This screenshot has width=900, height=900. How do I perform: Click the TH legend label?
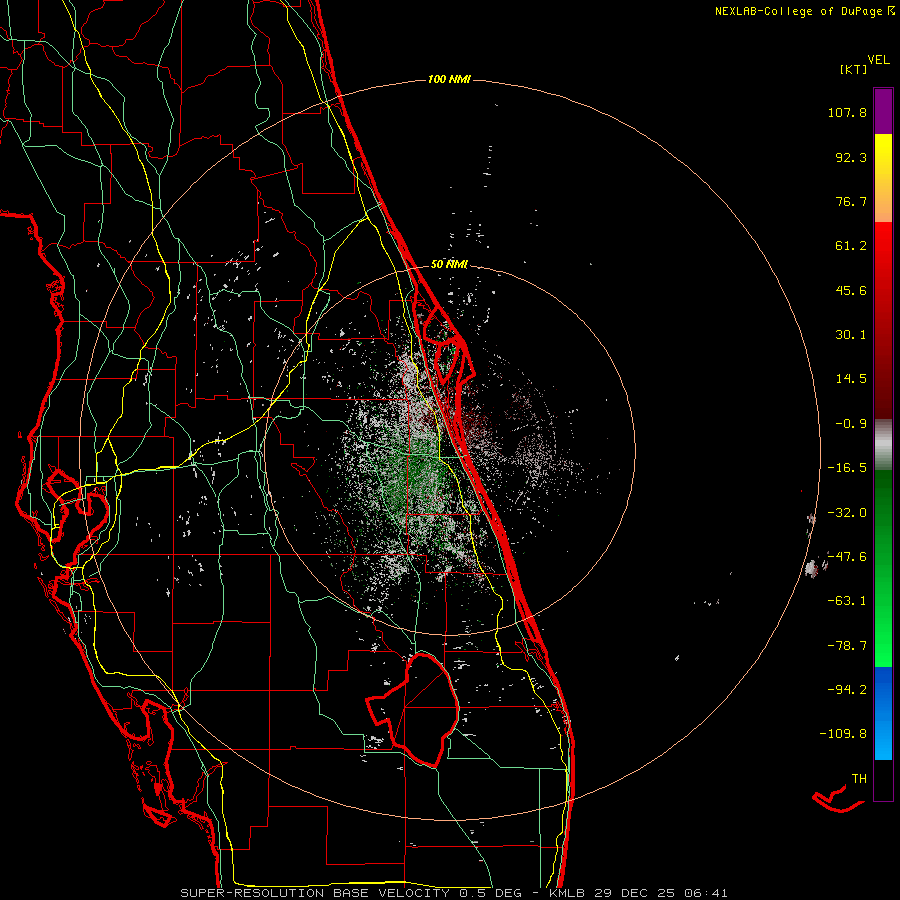(x=859, y=779)
